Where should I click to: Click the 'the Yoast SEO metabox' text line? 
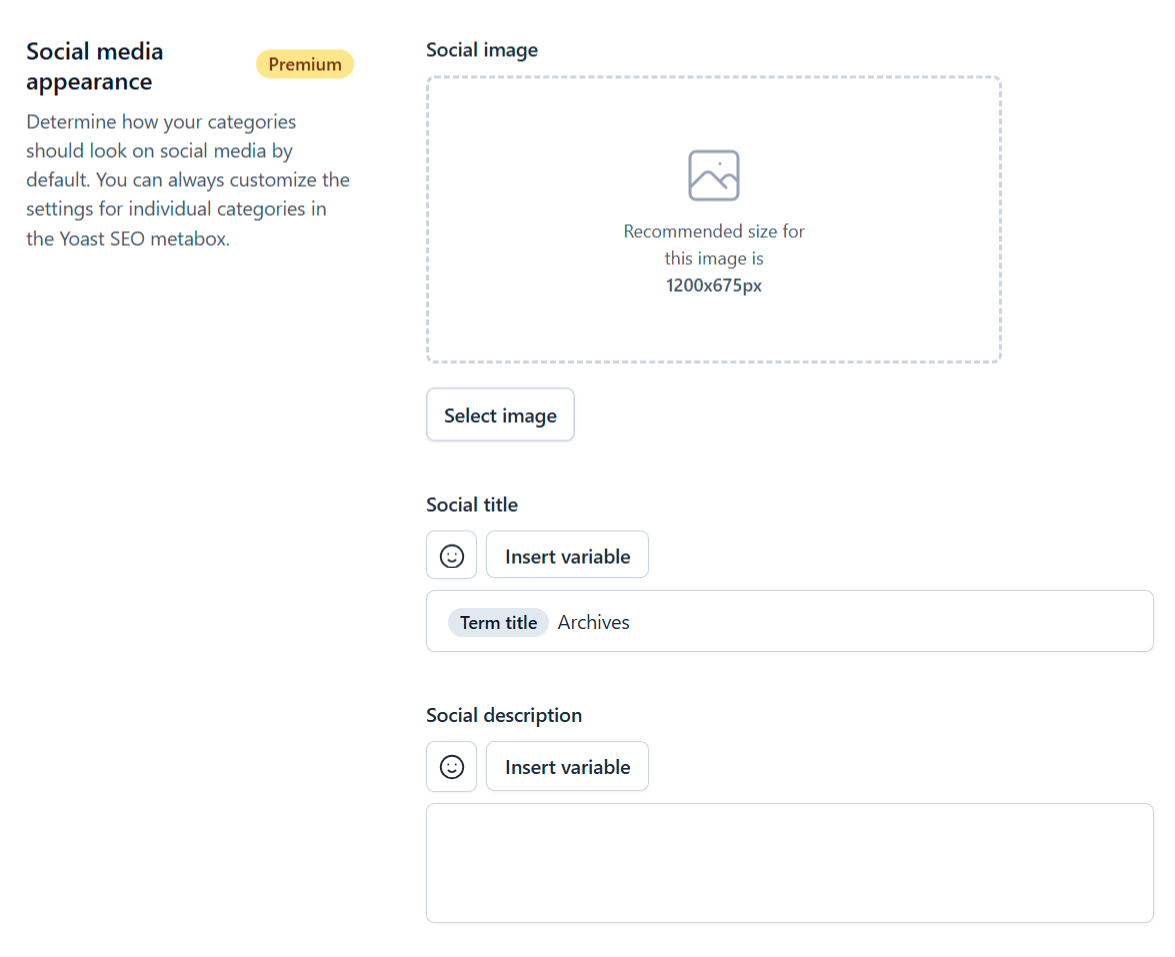[x=128, y=239]
